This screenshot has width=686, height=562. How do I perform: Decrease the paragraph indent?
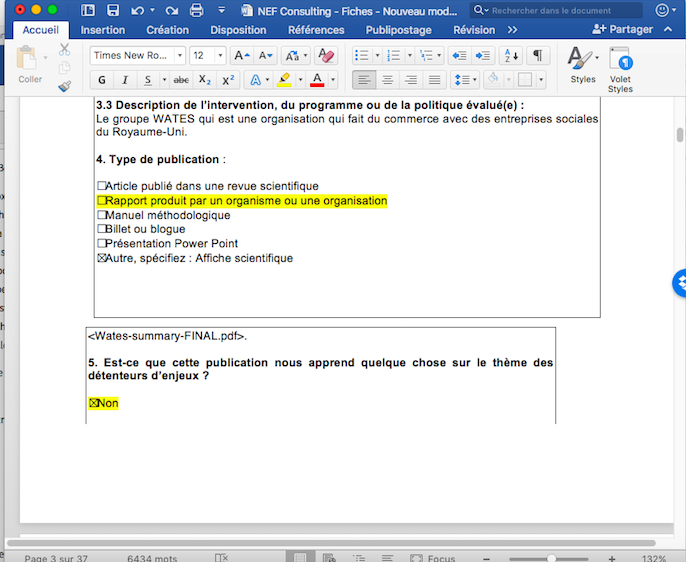click(x=459, y=56)
